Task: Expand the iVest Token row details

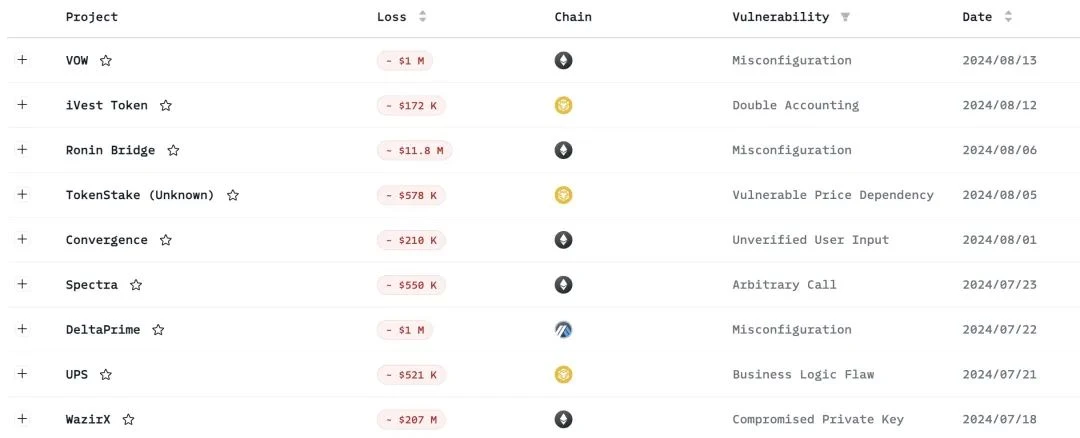Action: (x=22, y=105)
